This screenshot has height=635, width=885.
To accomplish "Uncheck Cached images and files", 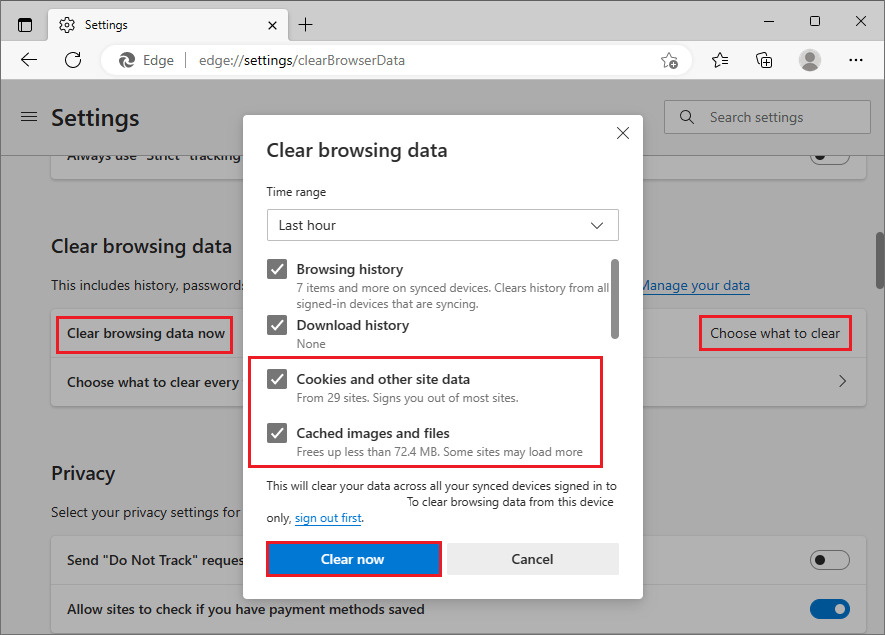I will tap(277, 433).
